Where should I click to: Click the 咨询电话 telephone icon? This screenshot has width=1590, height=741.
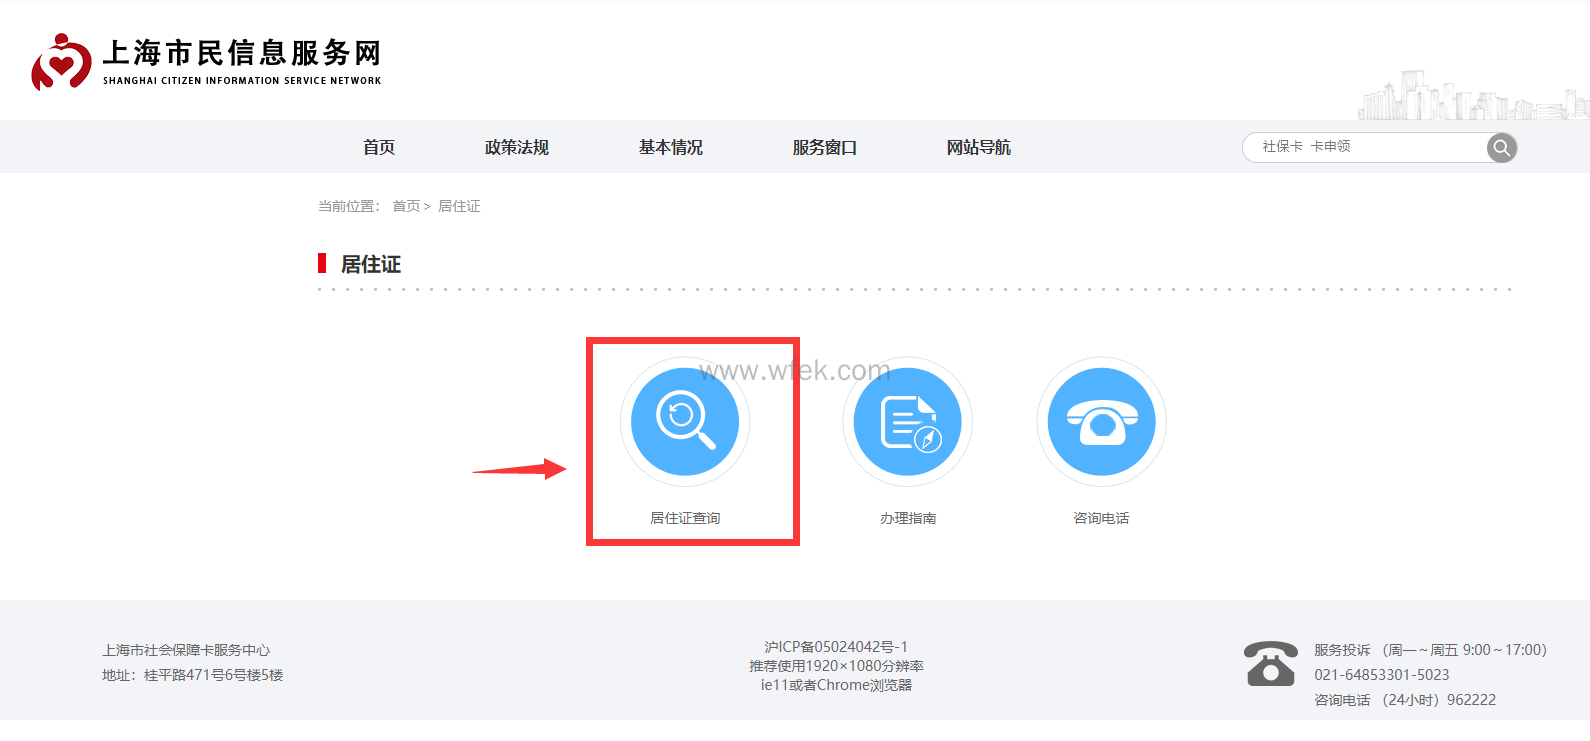[x=1101, y=421]
